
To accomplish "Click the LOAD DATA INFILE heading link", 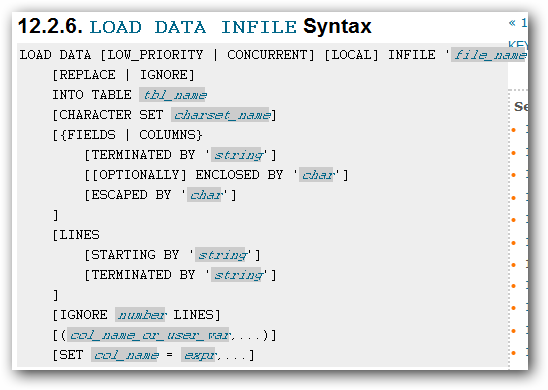I will coord(193,27).
